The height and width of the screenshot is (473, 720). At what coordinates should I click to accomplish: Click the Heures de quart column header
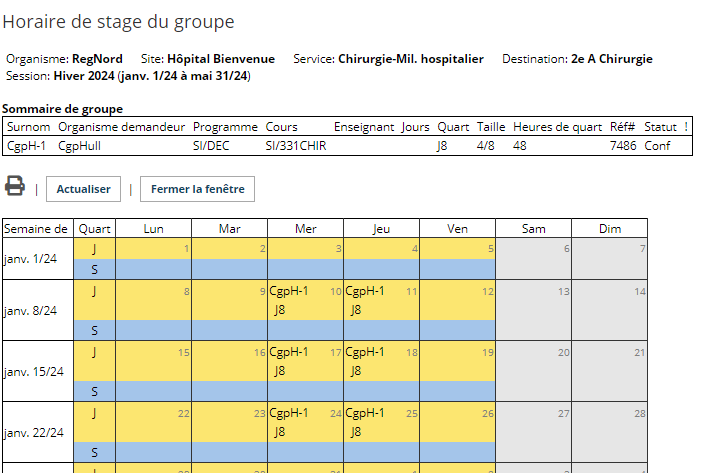557,127
